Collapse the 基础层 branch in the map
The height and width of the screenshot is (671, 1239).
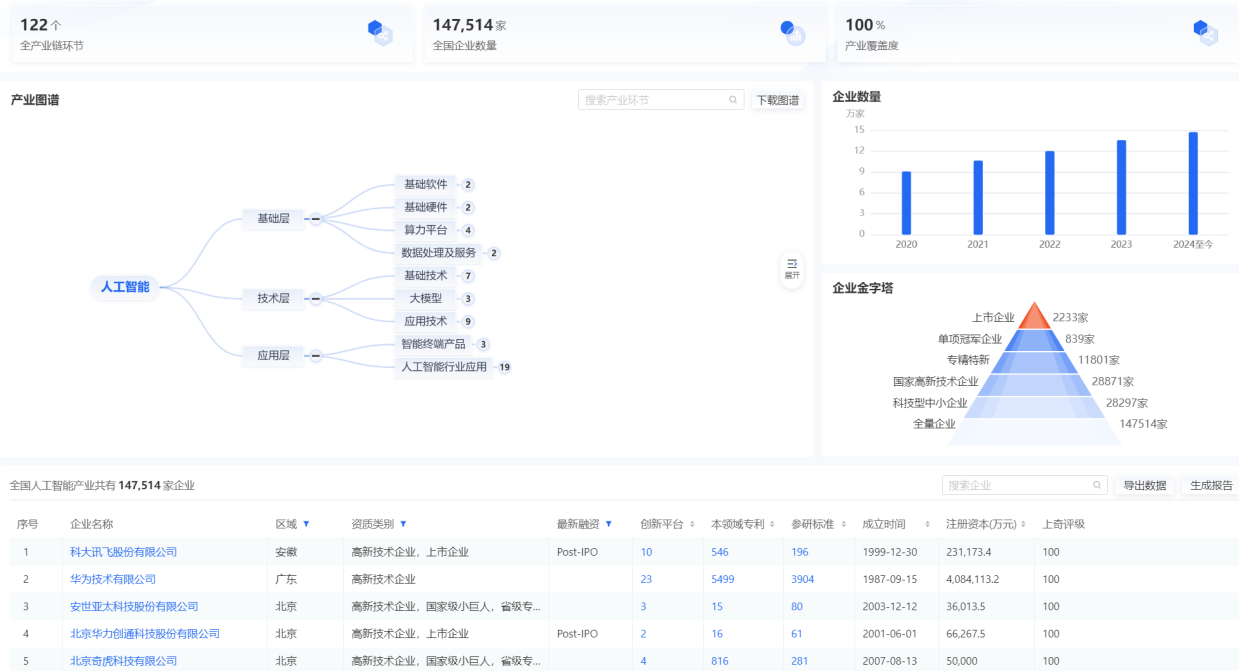click(x=316, y=219)
